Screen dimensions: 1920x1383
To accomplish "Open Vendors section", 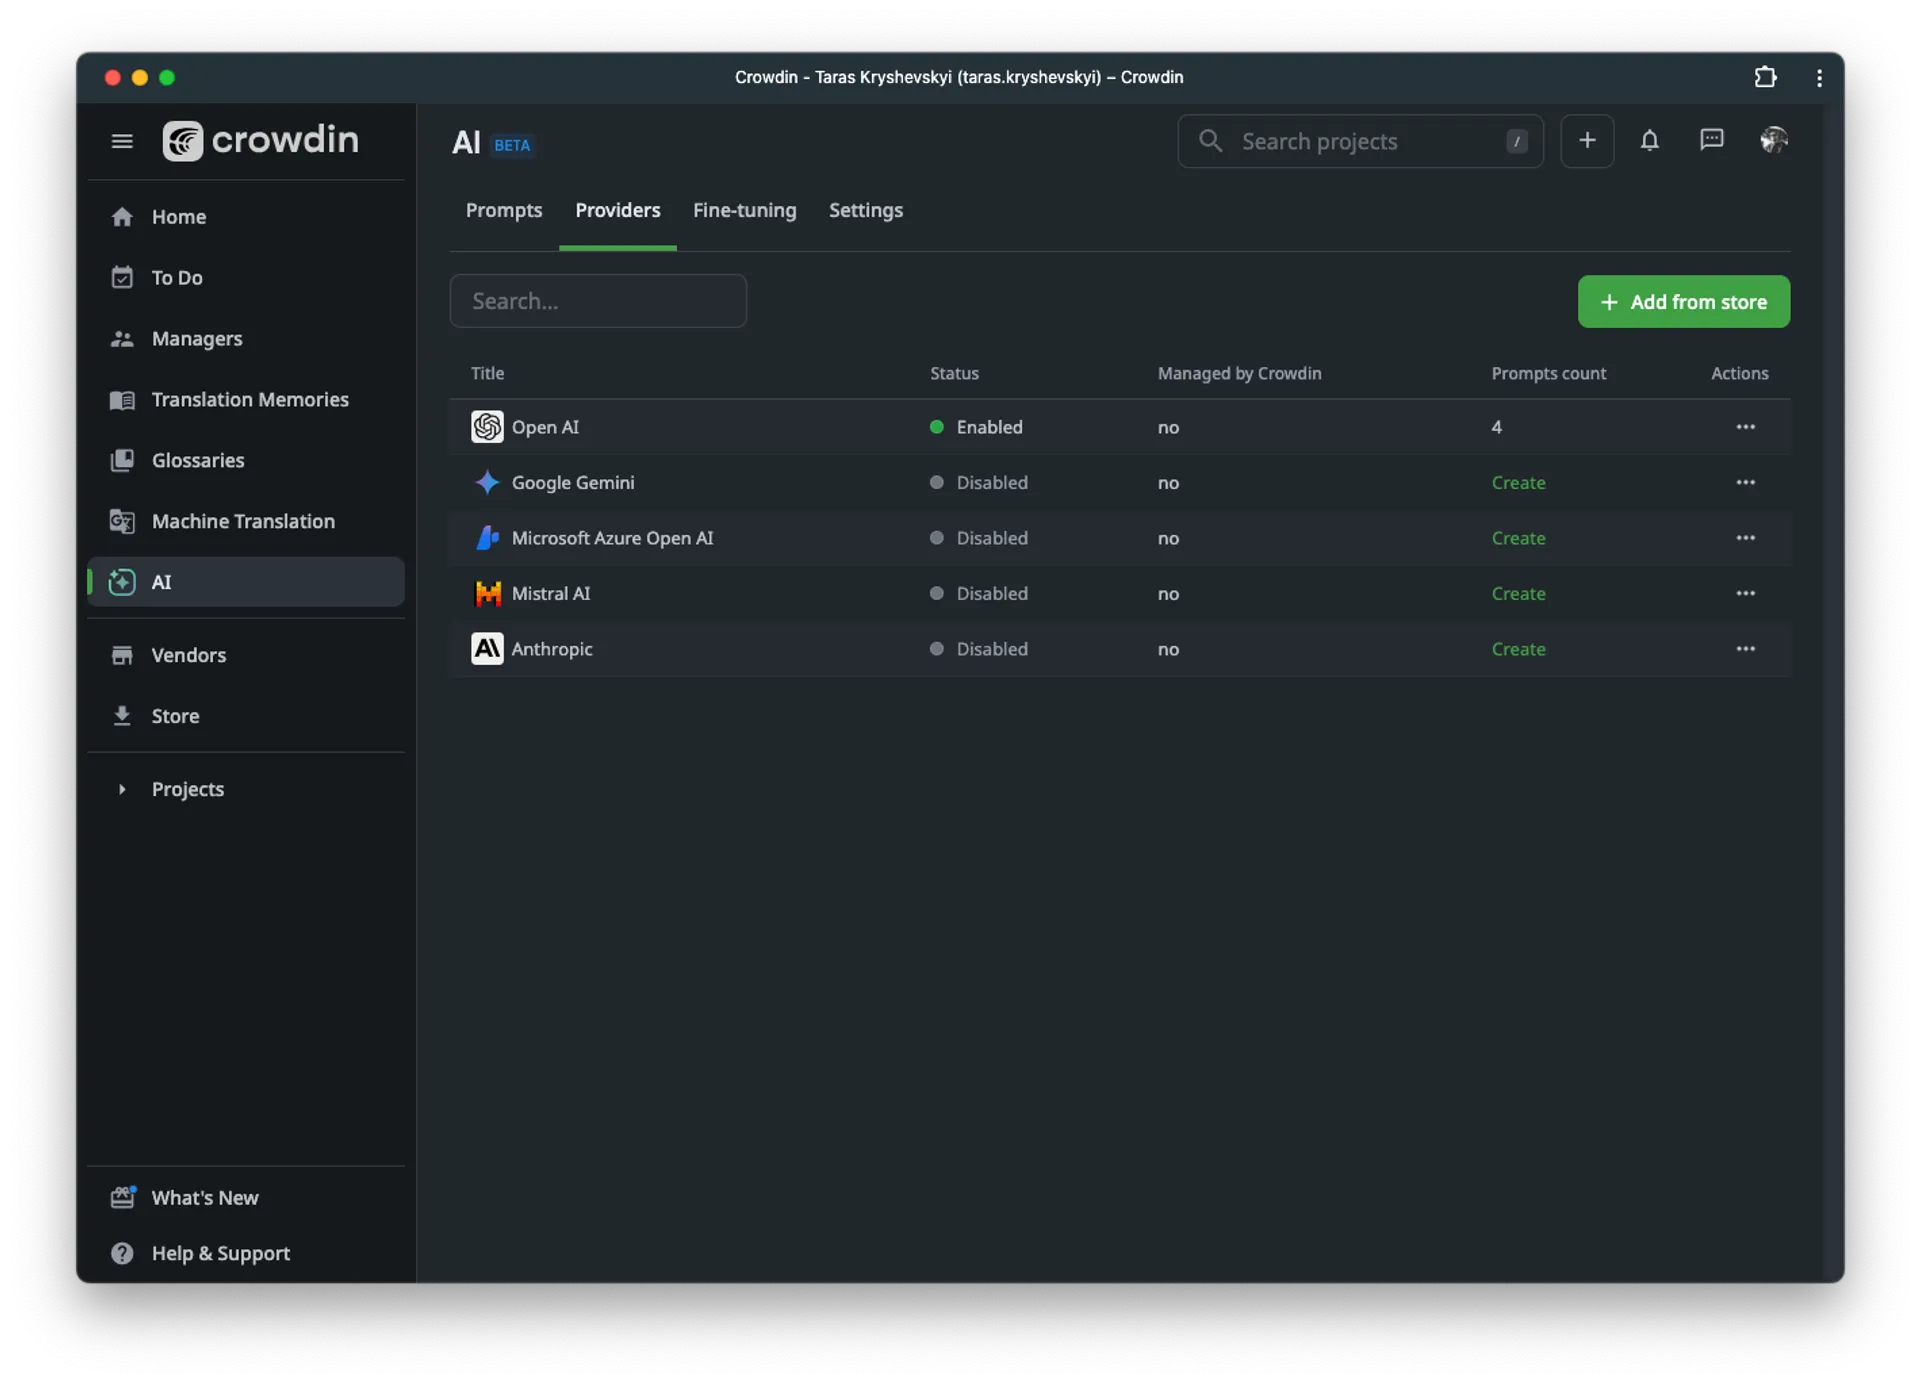I will coord(246,655).
